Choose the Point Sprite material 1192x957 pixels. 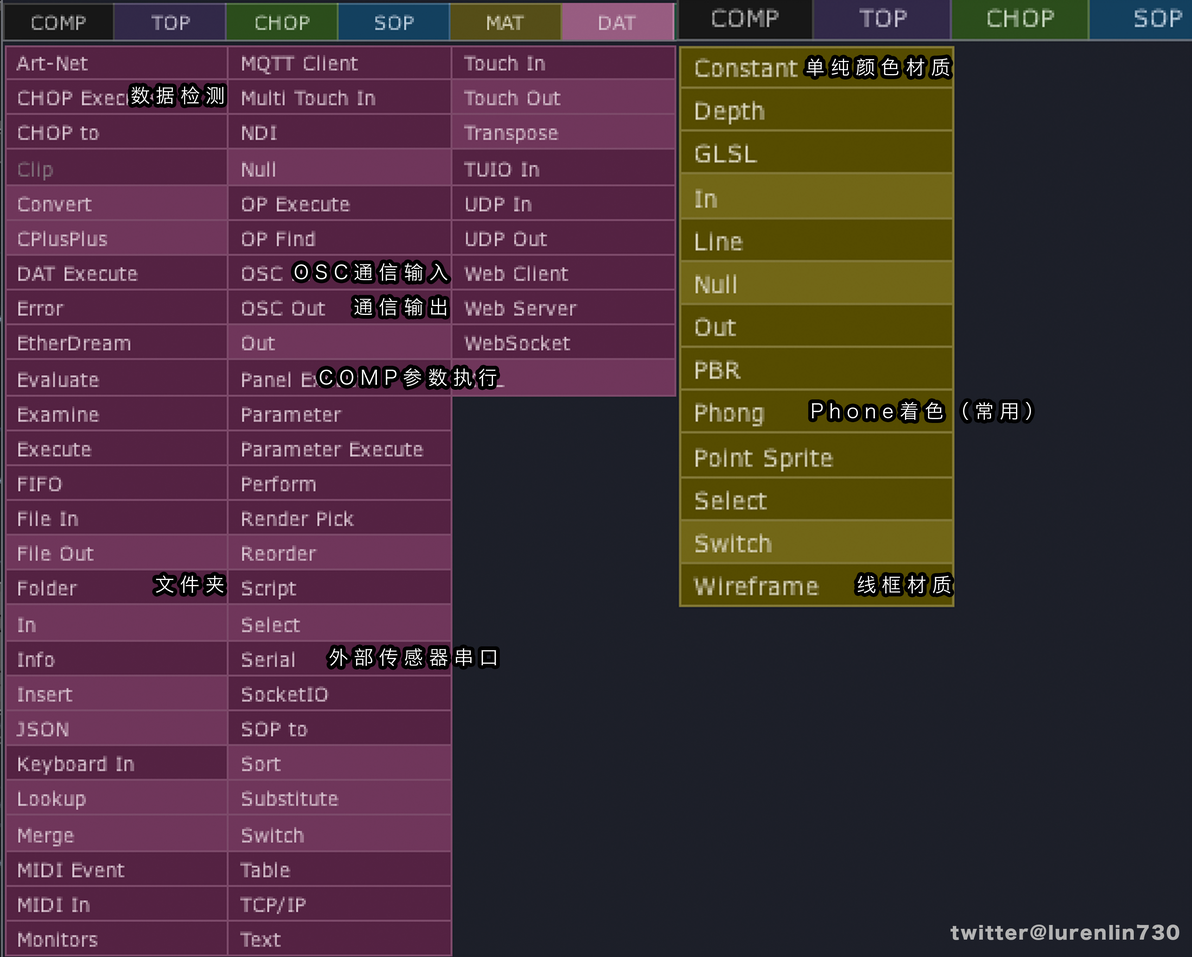tap(763, 459)
